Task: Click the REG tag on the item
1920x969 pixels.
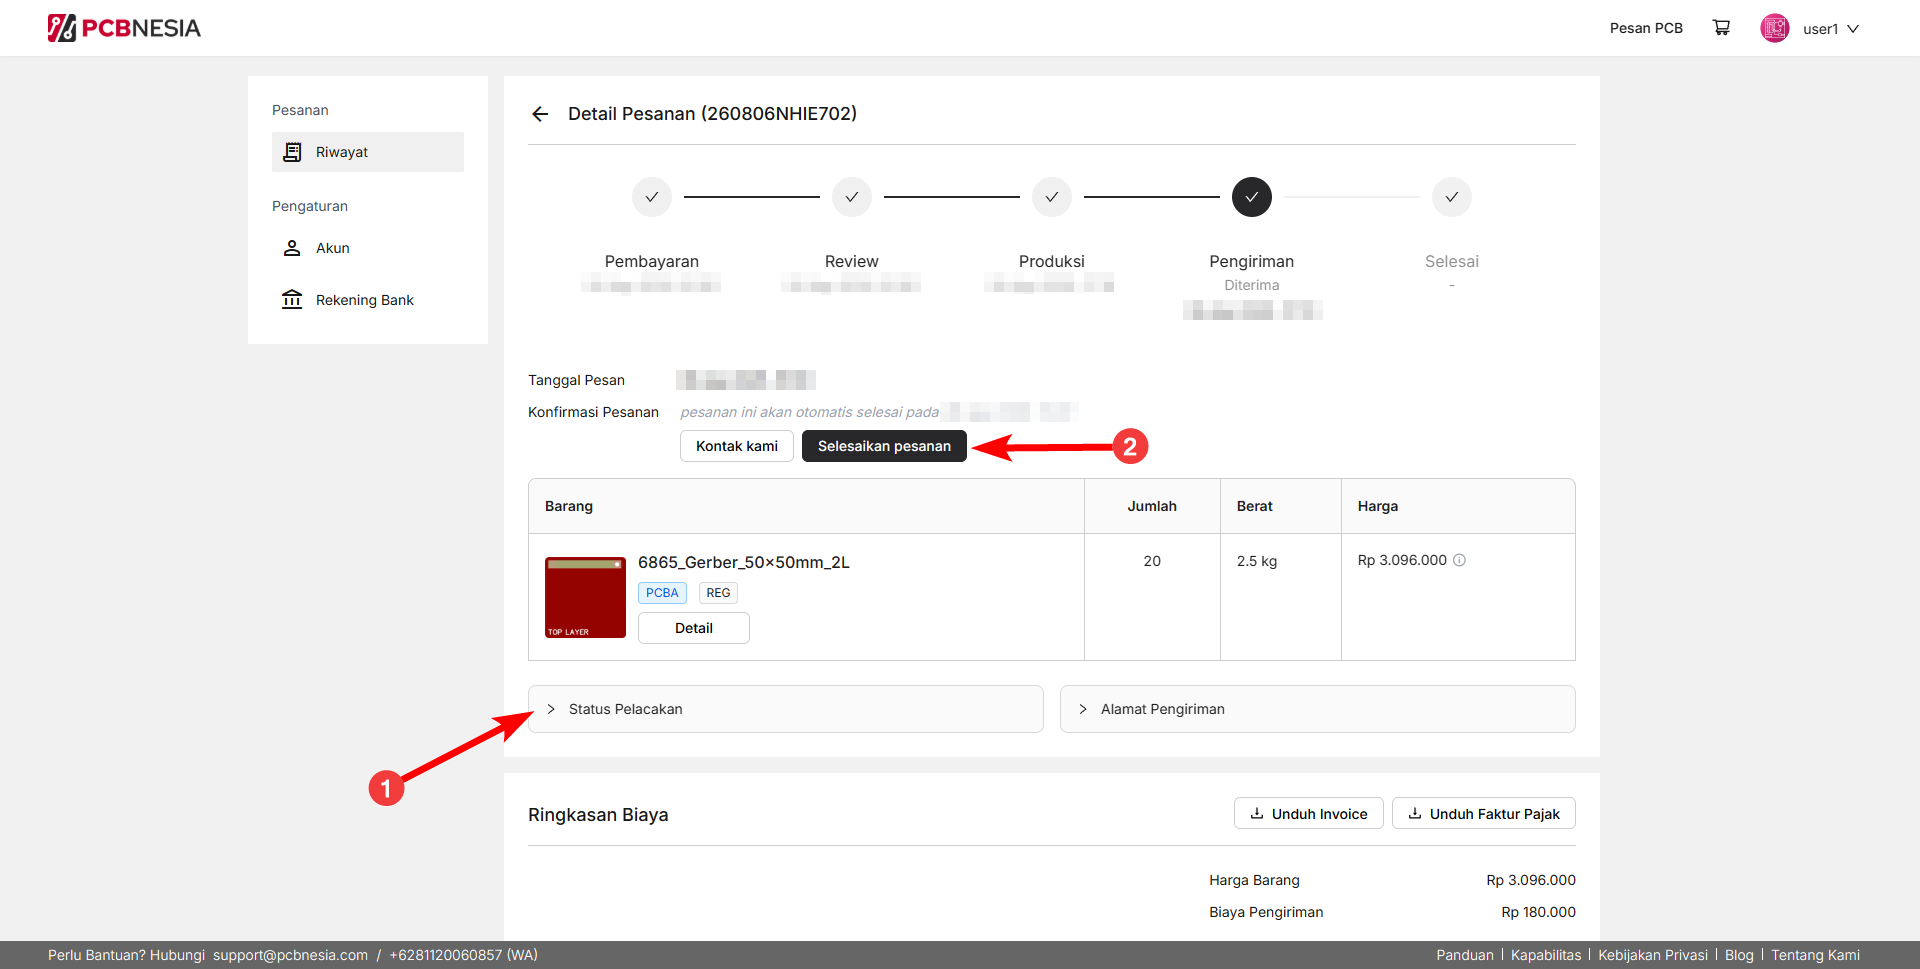Action: pyautogui.click(x=718, y=593)
